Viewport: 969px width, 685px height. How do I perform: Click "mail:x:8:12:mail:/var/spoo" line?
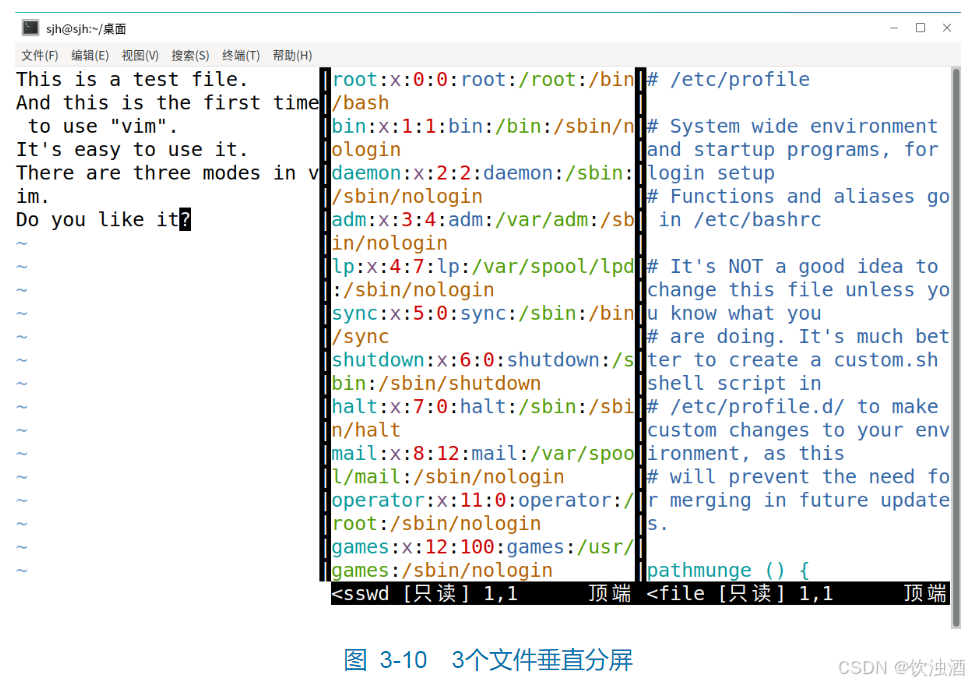[483, 454]
